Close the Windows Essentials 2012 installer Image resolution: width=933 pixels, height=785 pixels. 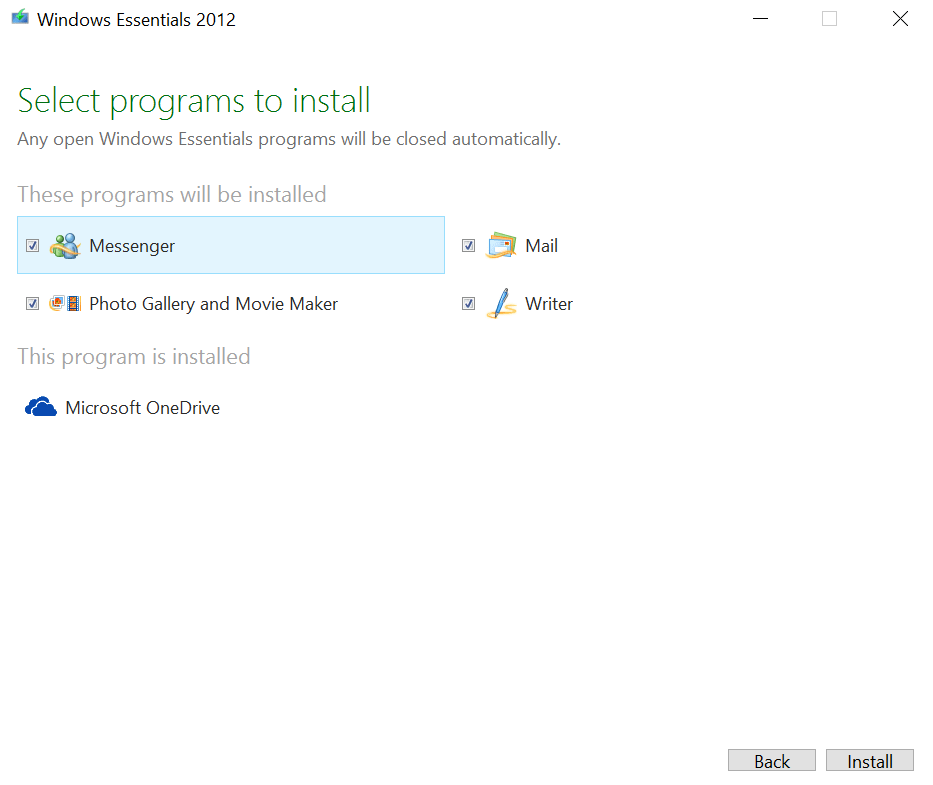pos(900,19)
